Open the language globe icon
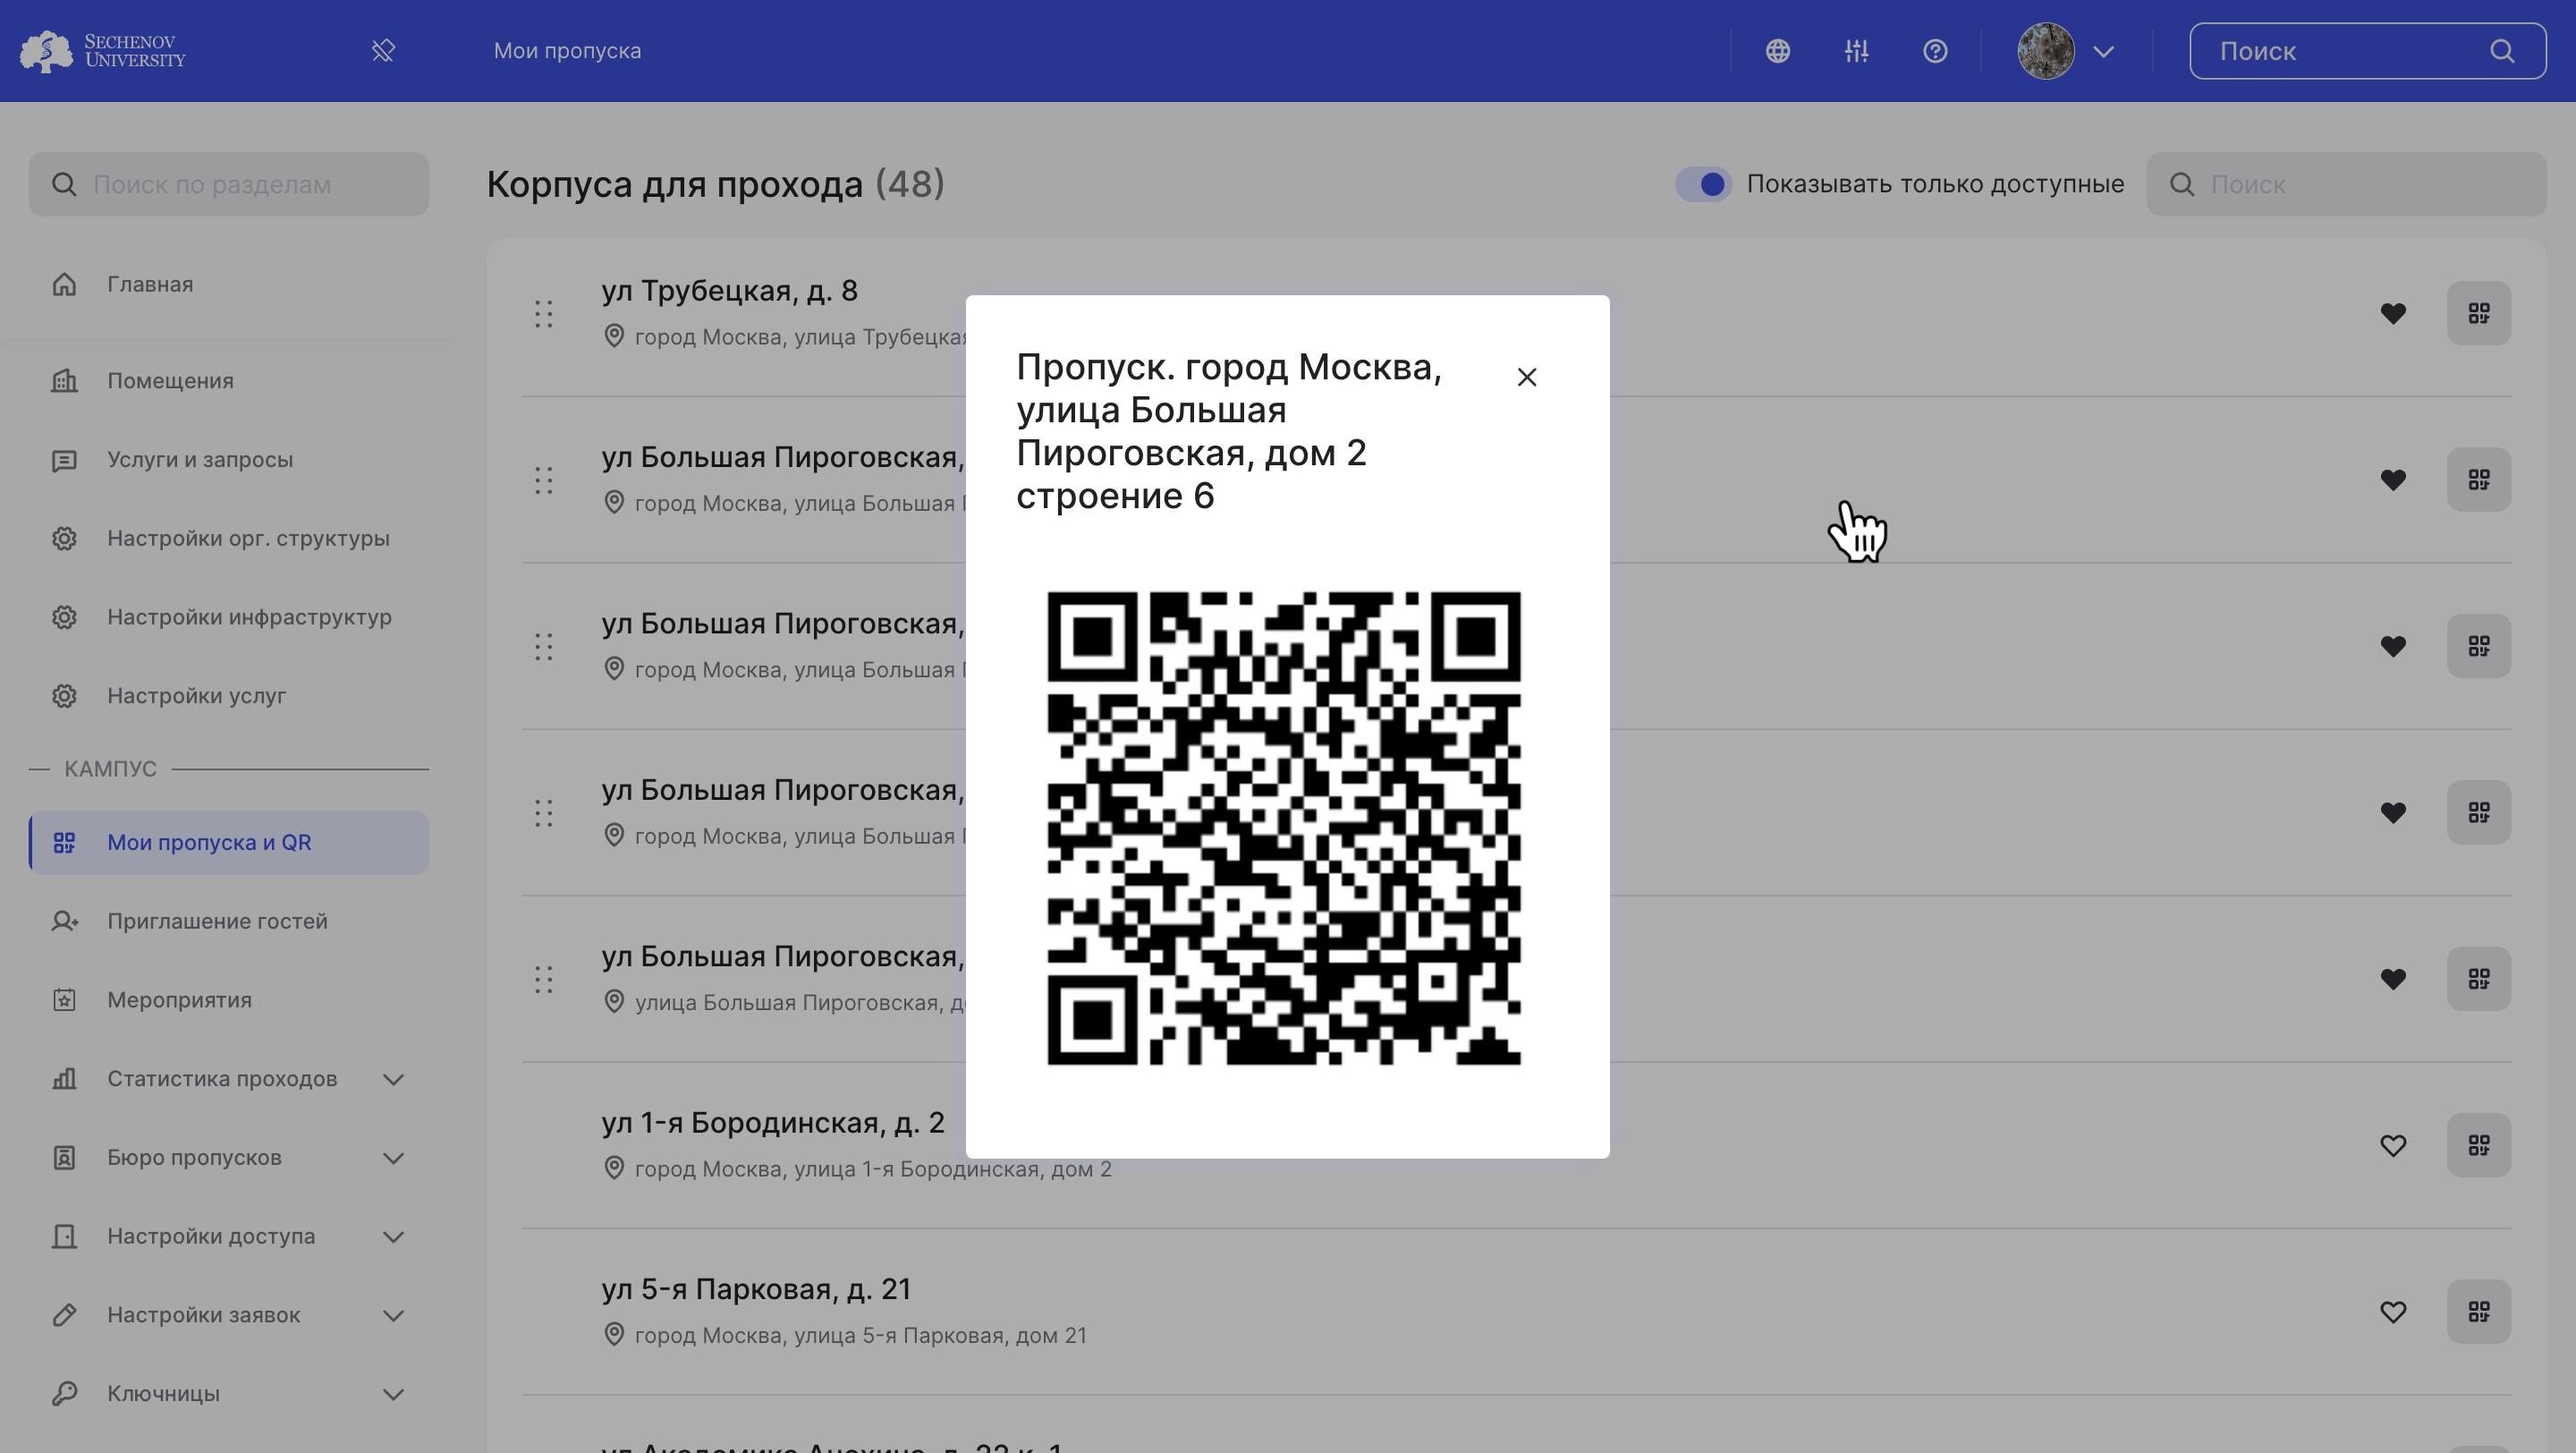Screen dimensions: 2576x1453 tap(1777, 51)
